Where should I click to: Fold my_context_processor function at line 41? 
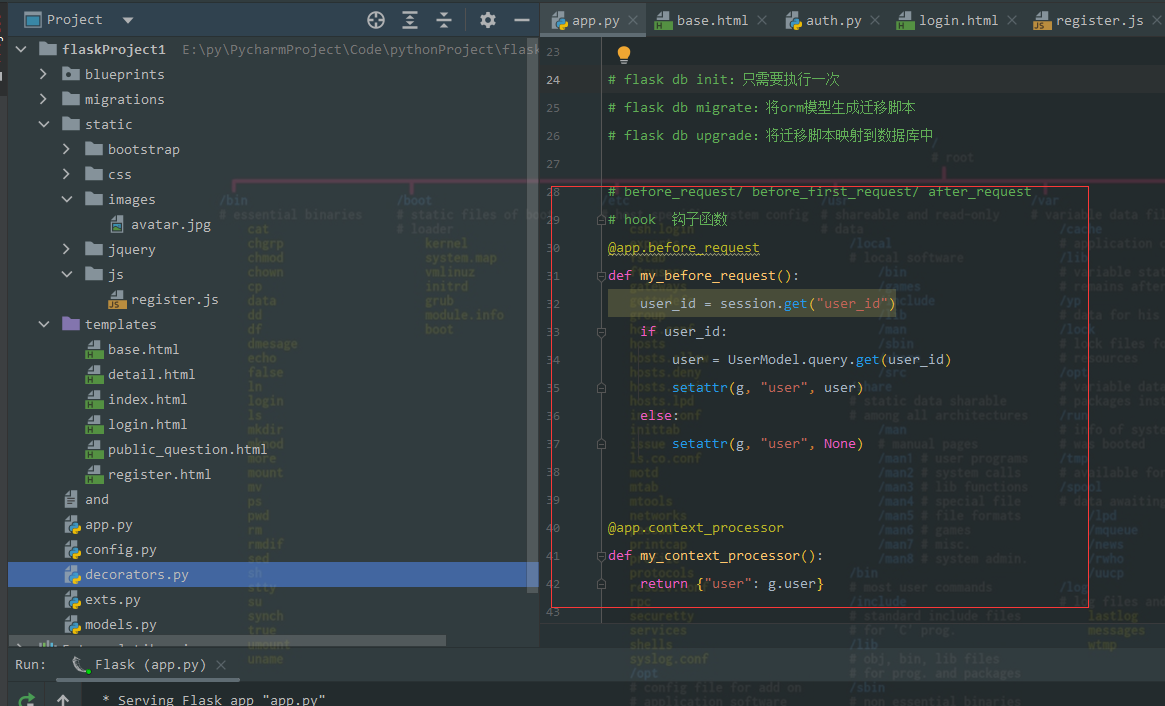[601, 556]
